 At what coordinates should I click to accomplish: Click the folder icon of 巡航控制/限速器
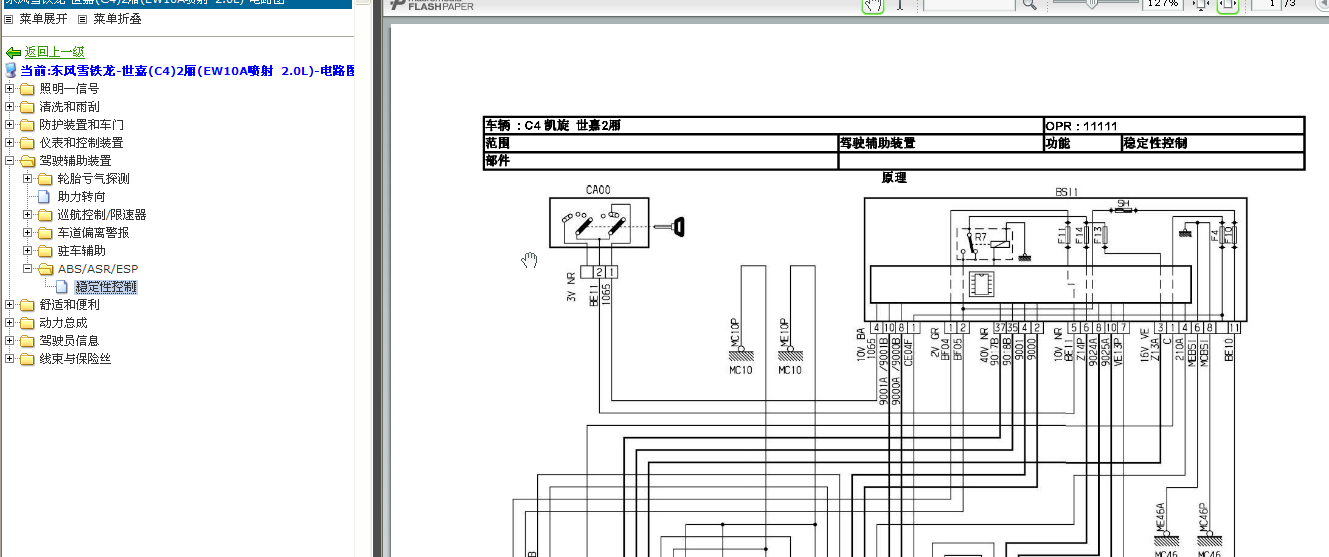pos(46,215)
